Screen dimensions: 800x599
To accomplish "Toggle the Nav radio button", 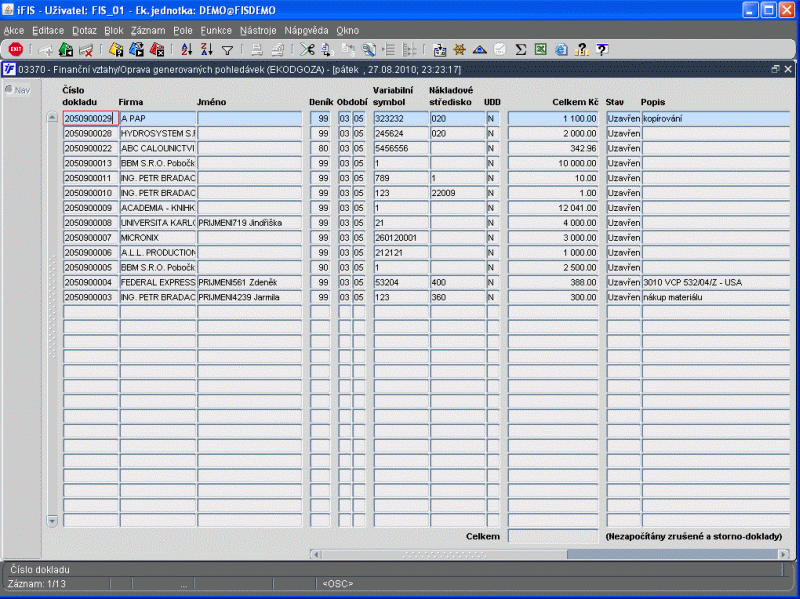I will pyautogui.click(x=9, y=90).
